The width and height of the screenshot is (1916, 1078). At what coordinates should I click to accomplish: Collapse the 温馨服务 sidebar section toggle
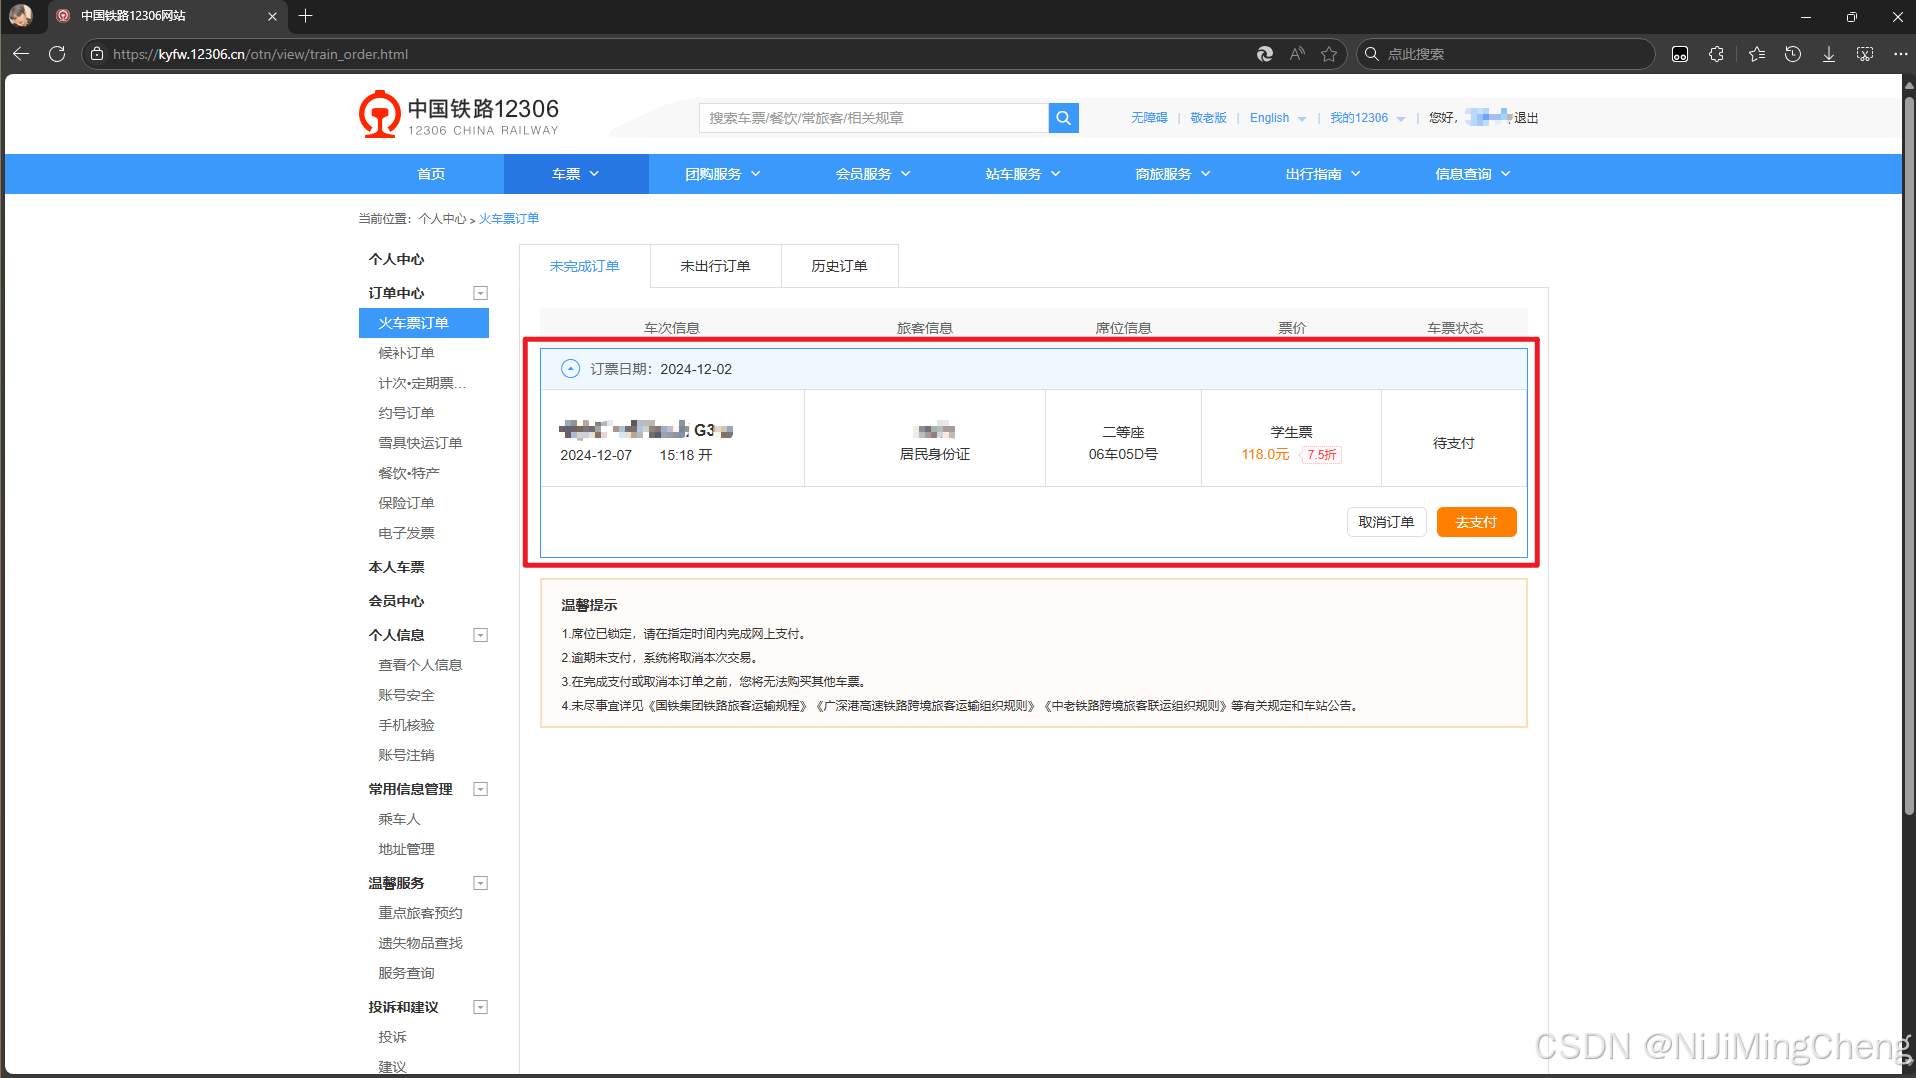pyautogui.click(x=480, y=882)
